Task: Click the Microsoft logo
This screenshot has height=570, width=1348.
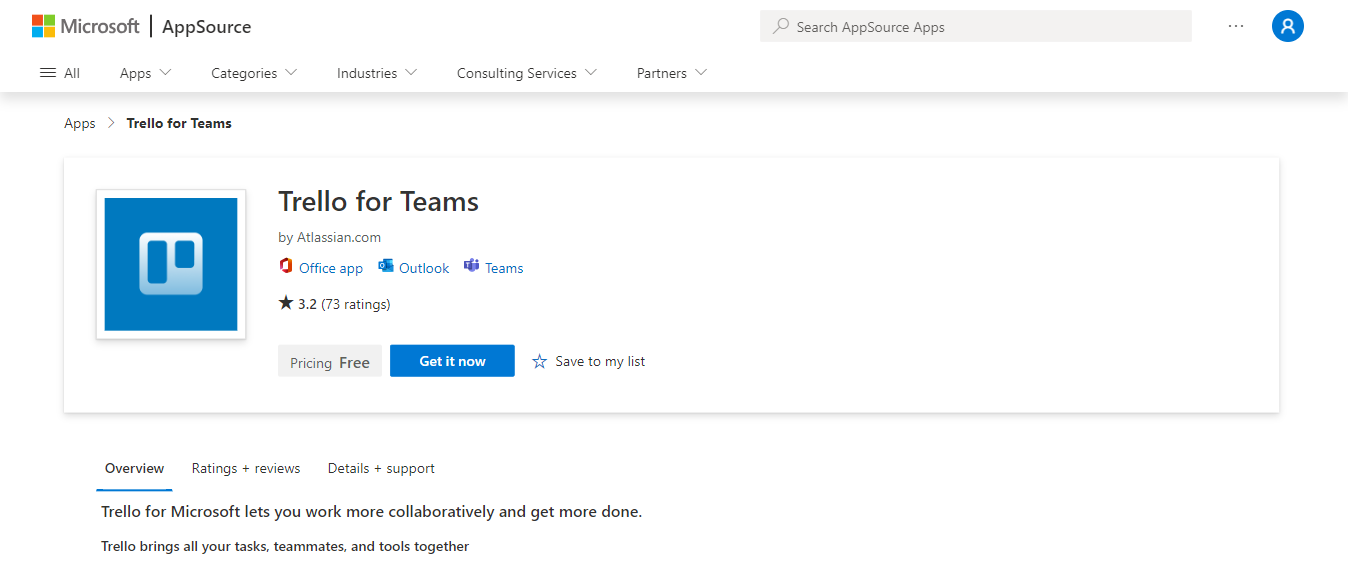Action: [86, 26]
